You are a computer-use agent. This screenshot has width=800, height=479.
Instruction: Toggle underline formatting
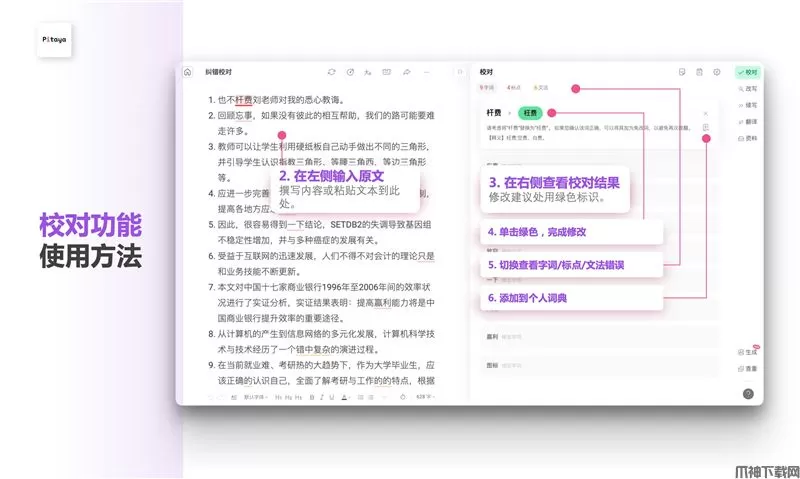point(332,397)
